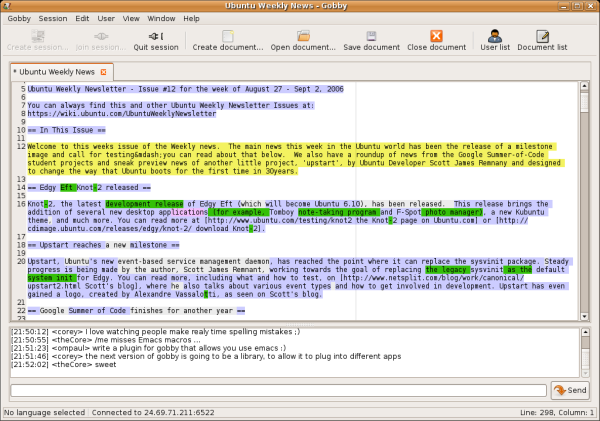Click the green highlighted 'photo manager)' text

pyautogui.click(x=454, y=212)
